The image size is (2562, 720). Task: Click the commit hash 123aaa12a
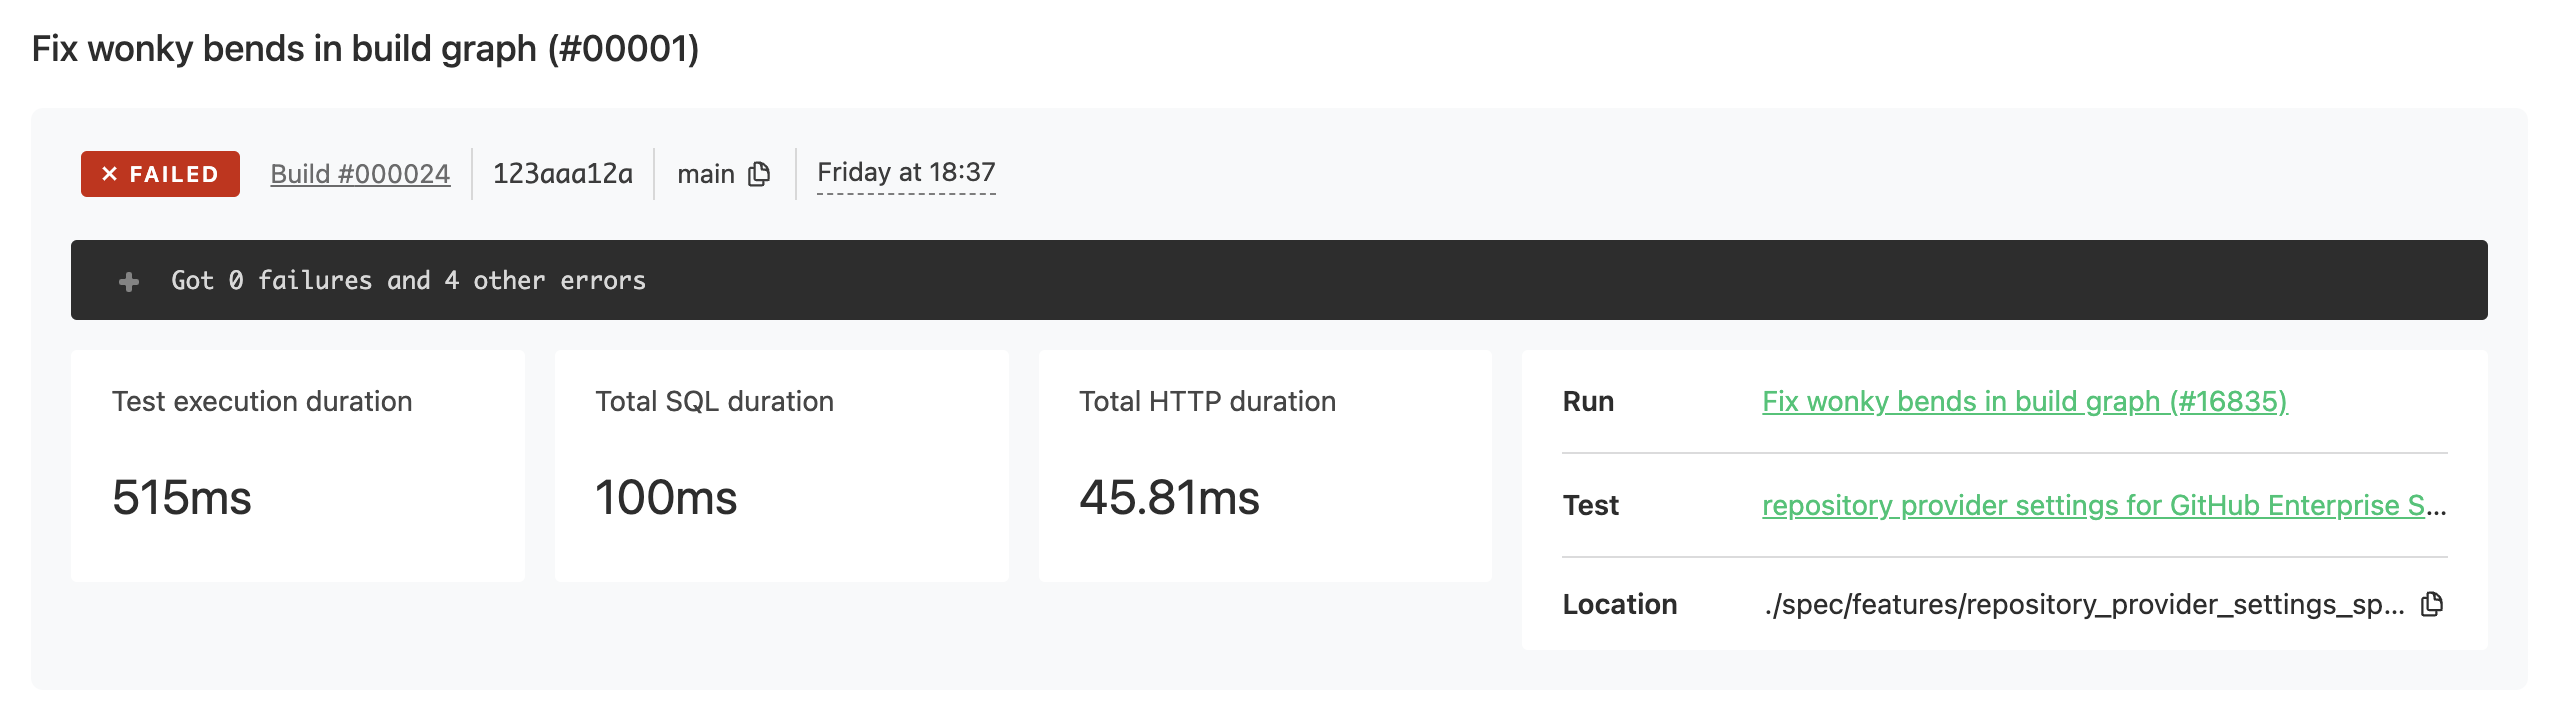pos(563,174)
